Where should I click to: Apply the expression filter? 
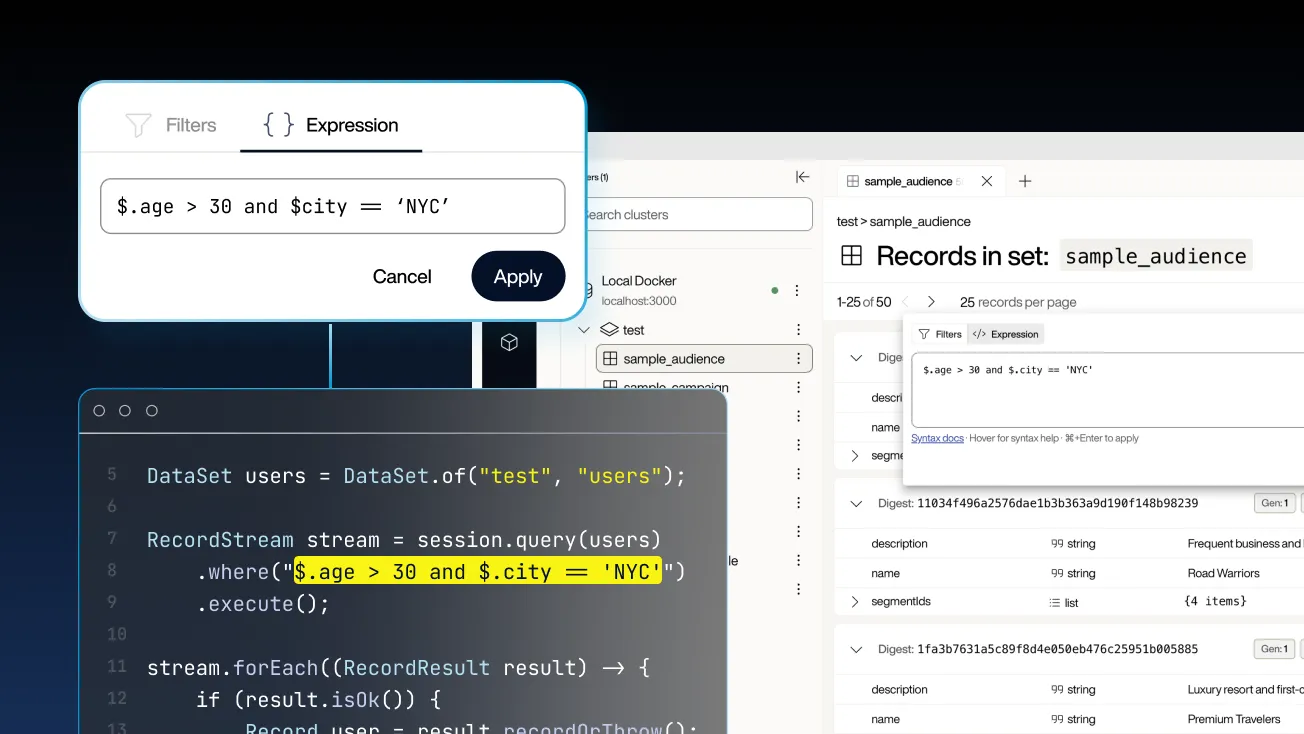(x=518, y=276)
